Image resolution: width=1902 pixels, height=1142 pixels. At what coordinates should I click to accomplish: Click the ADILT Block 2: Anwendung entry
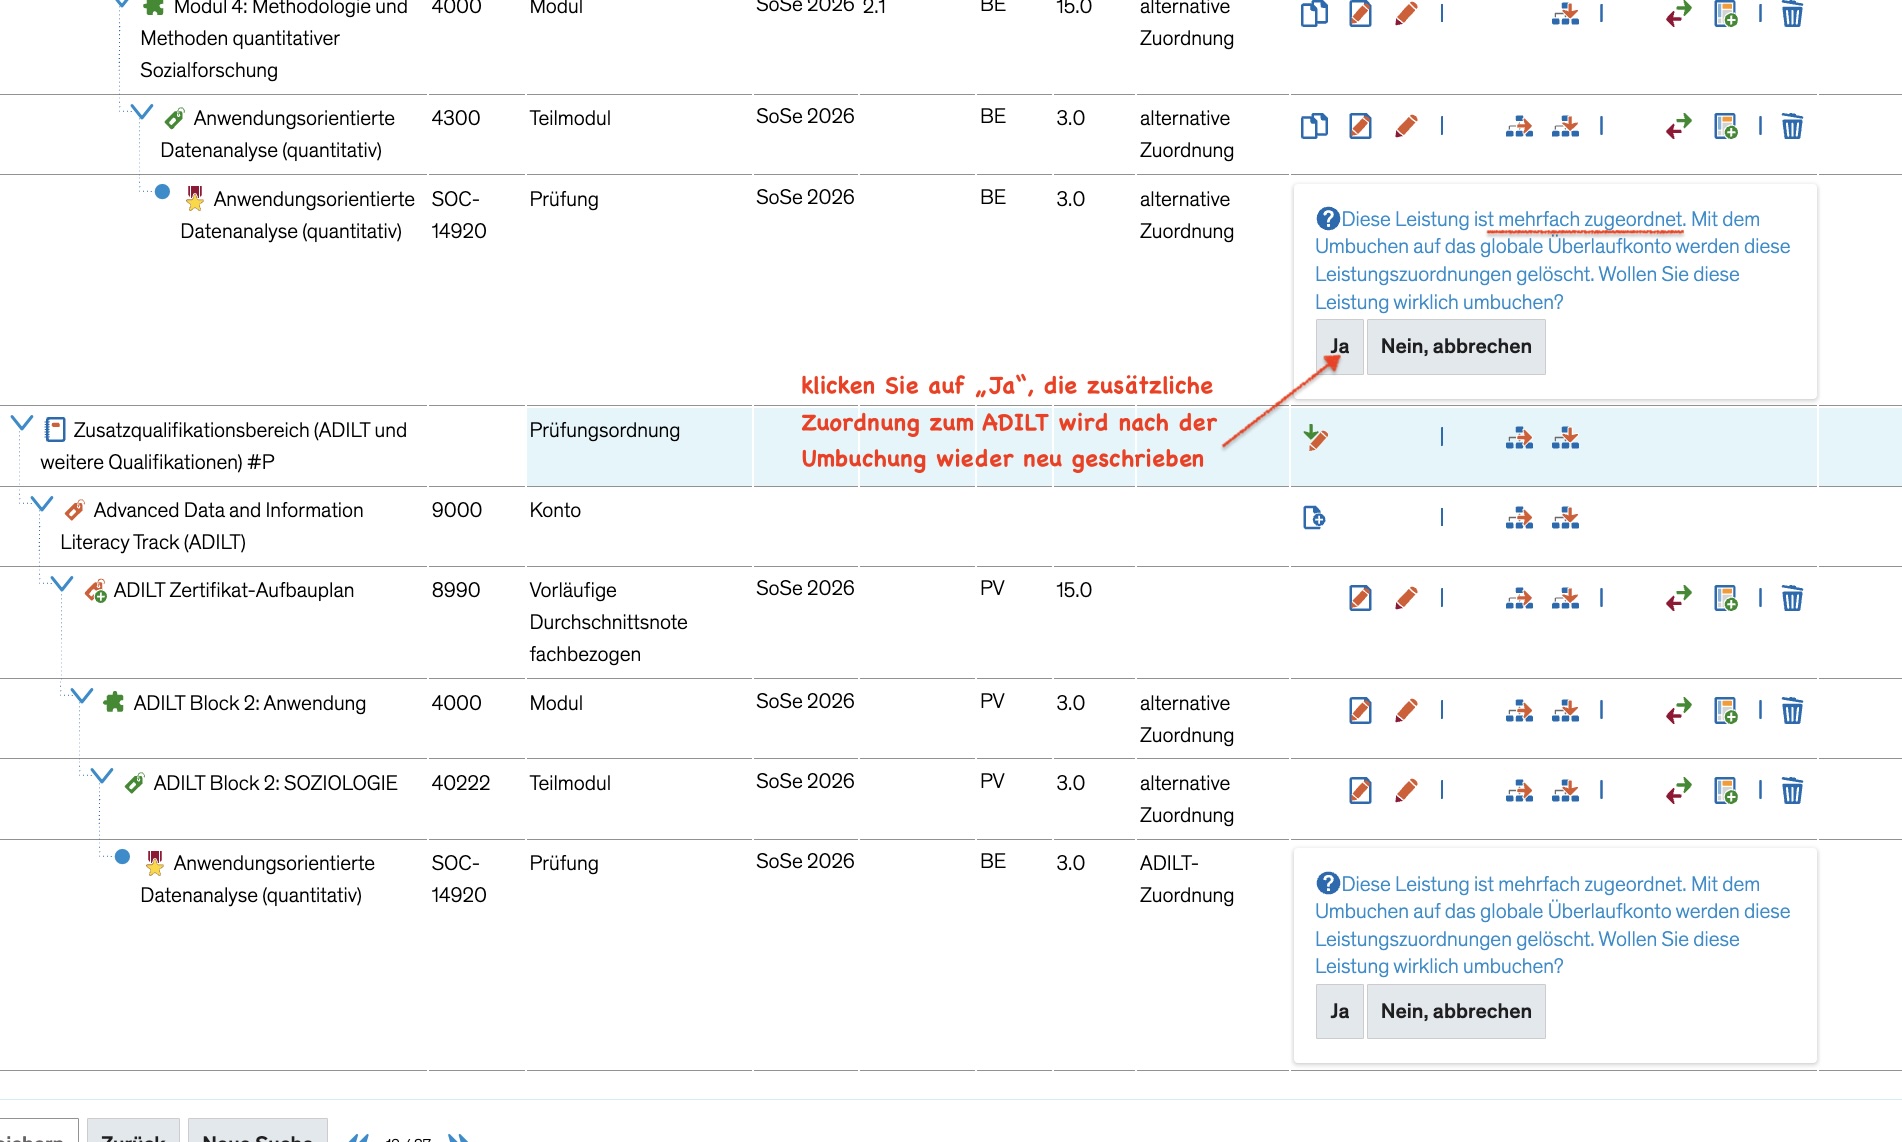[249, 703]
